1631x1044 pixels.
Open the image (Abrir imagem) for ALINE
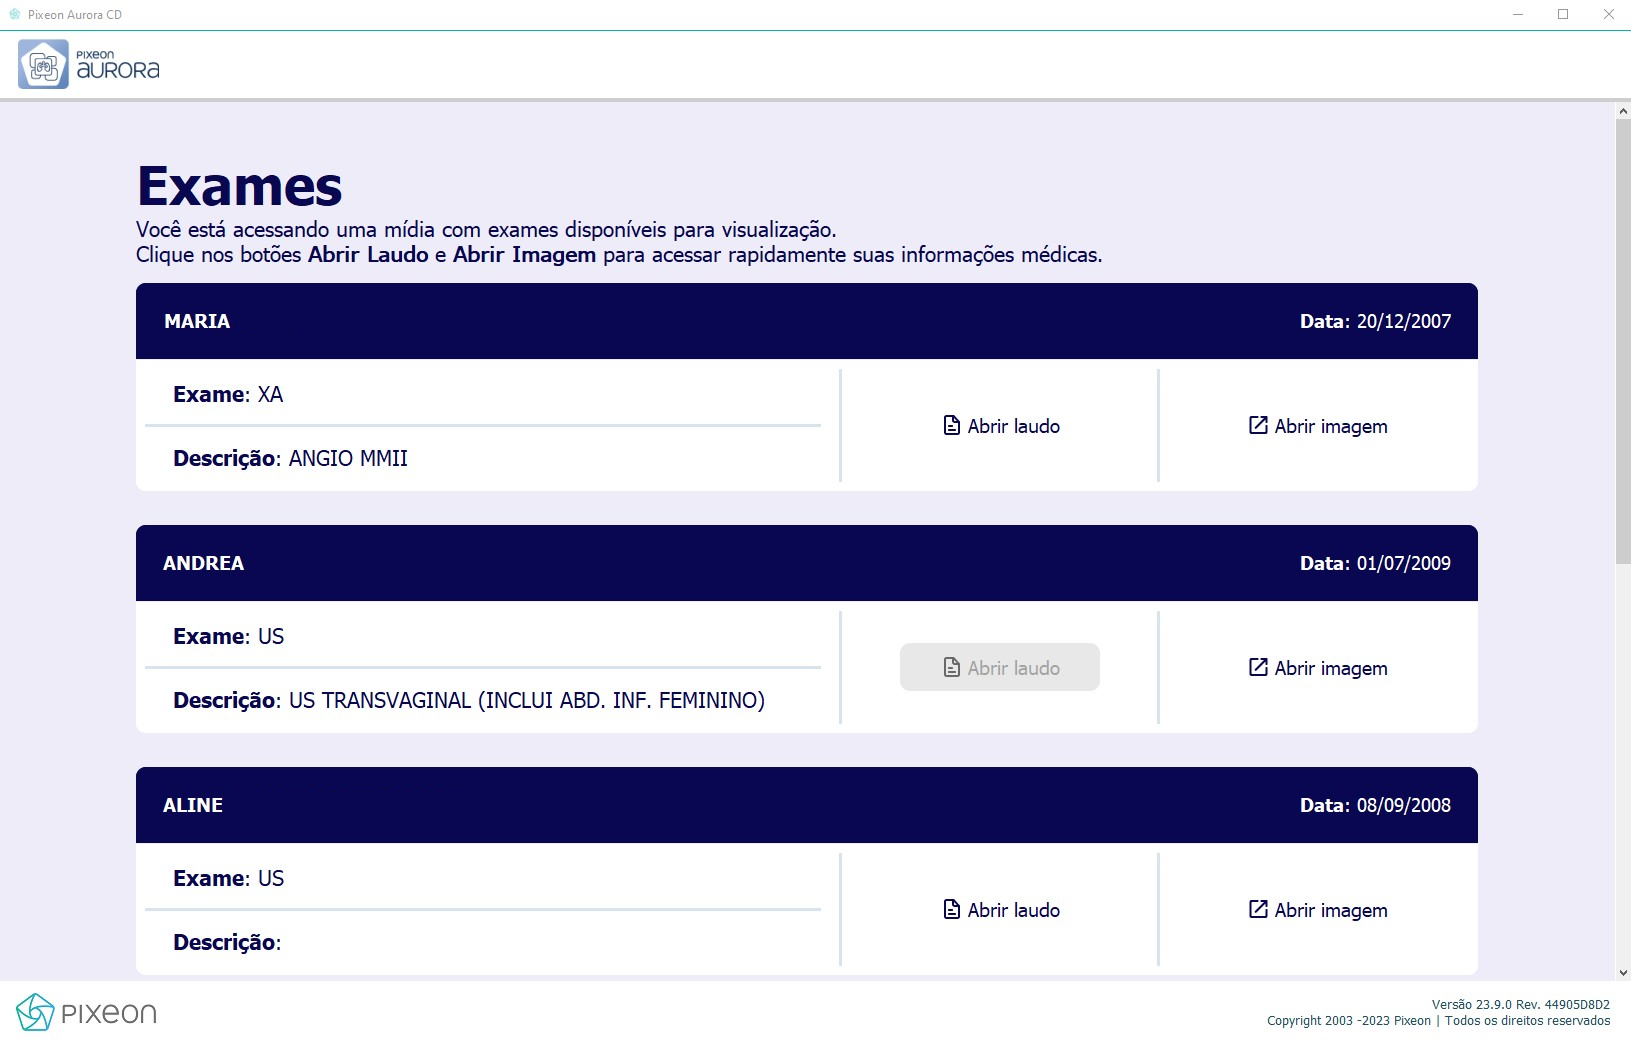[1317, 910]
